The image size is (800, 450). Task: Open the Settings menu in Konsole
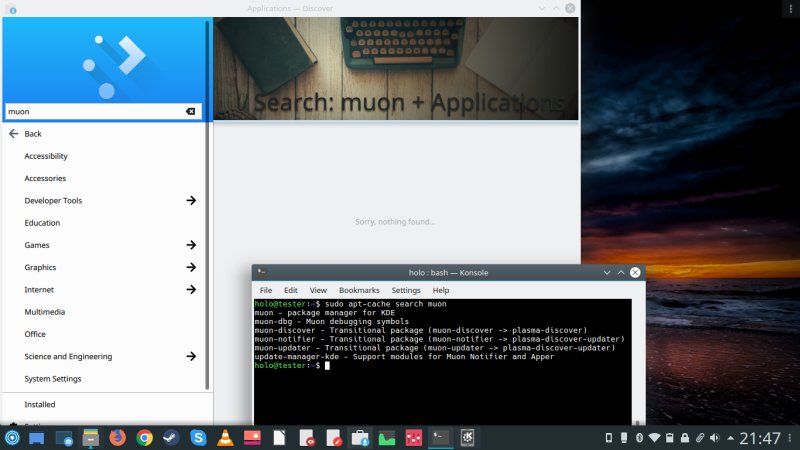point(405,290)
